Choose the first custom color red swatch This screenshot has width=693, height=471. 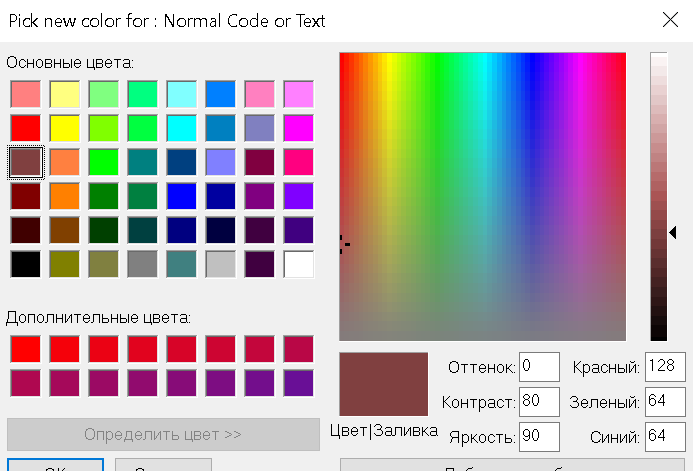(26, 349)
